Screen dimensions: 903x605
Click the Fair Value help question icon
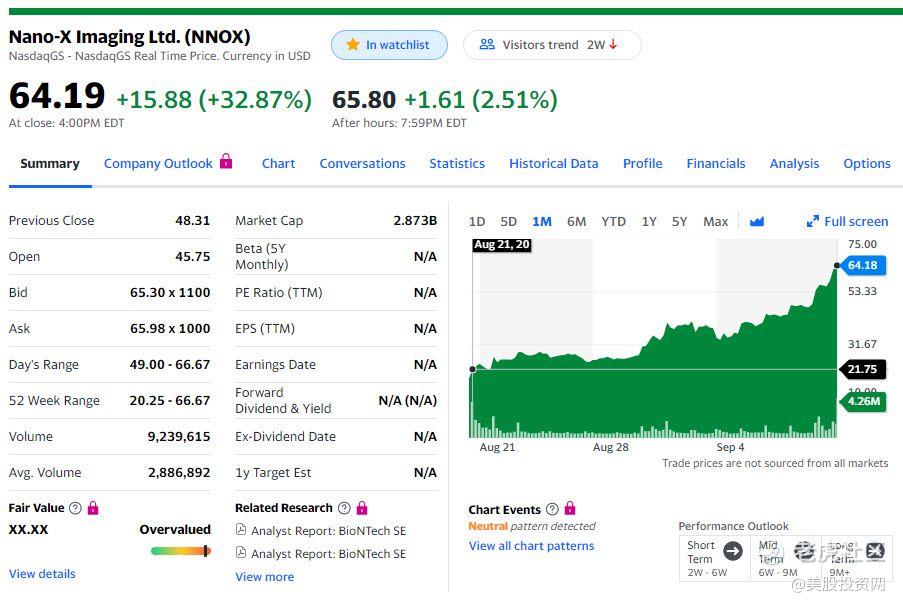75,508
